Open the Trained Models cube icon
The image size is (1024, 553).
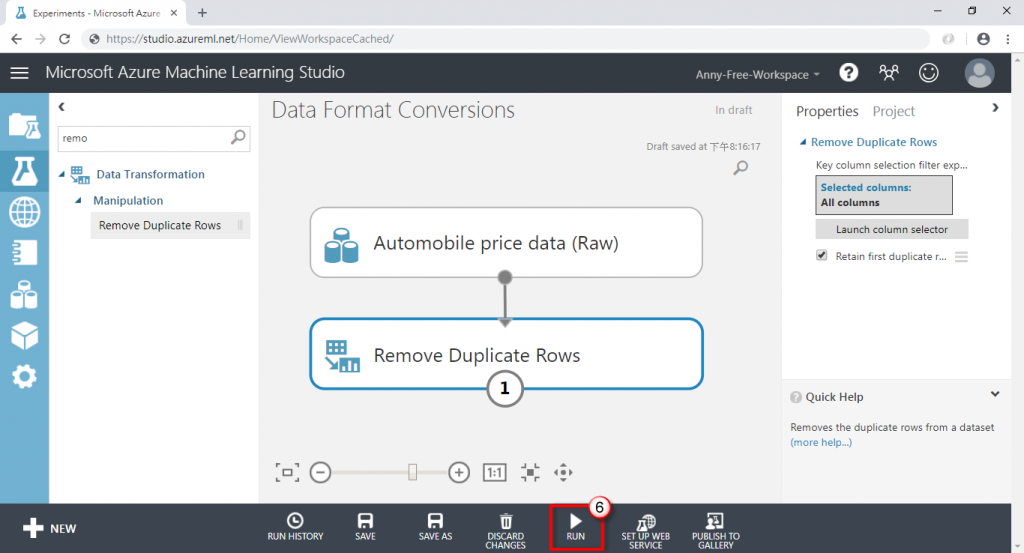coord(24,336)
